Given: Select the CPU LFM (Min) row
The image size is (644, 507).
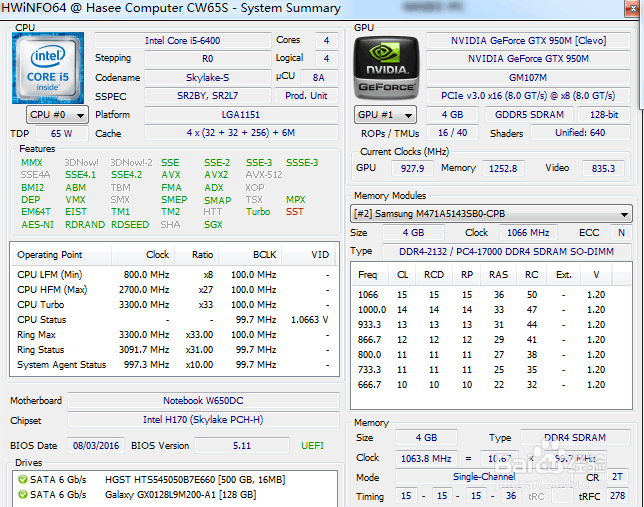Looking at the screenshot, I should point(173,274).
